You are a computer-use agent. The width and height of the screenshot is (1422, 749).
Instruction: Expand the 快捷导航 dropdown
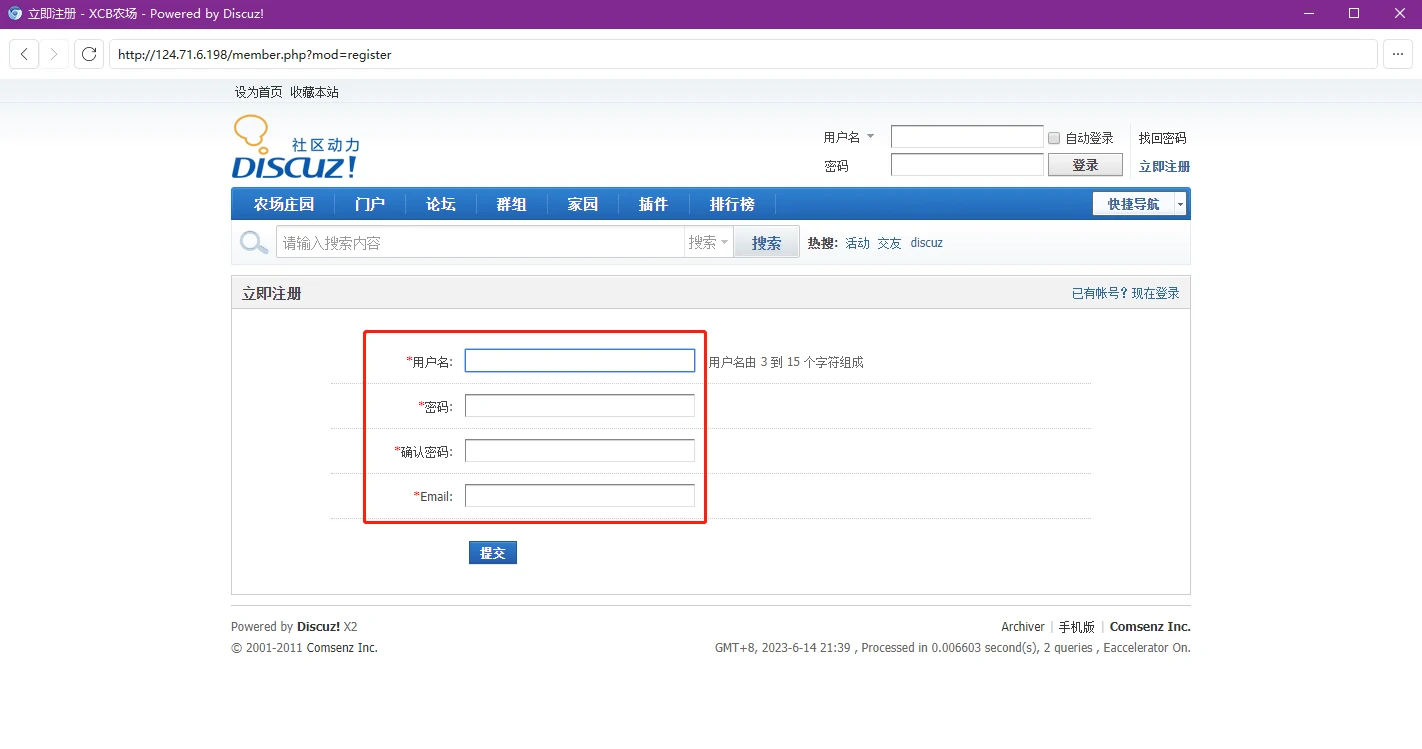click(x=1180, y=204)
